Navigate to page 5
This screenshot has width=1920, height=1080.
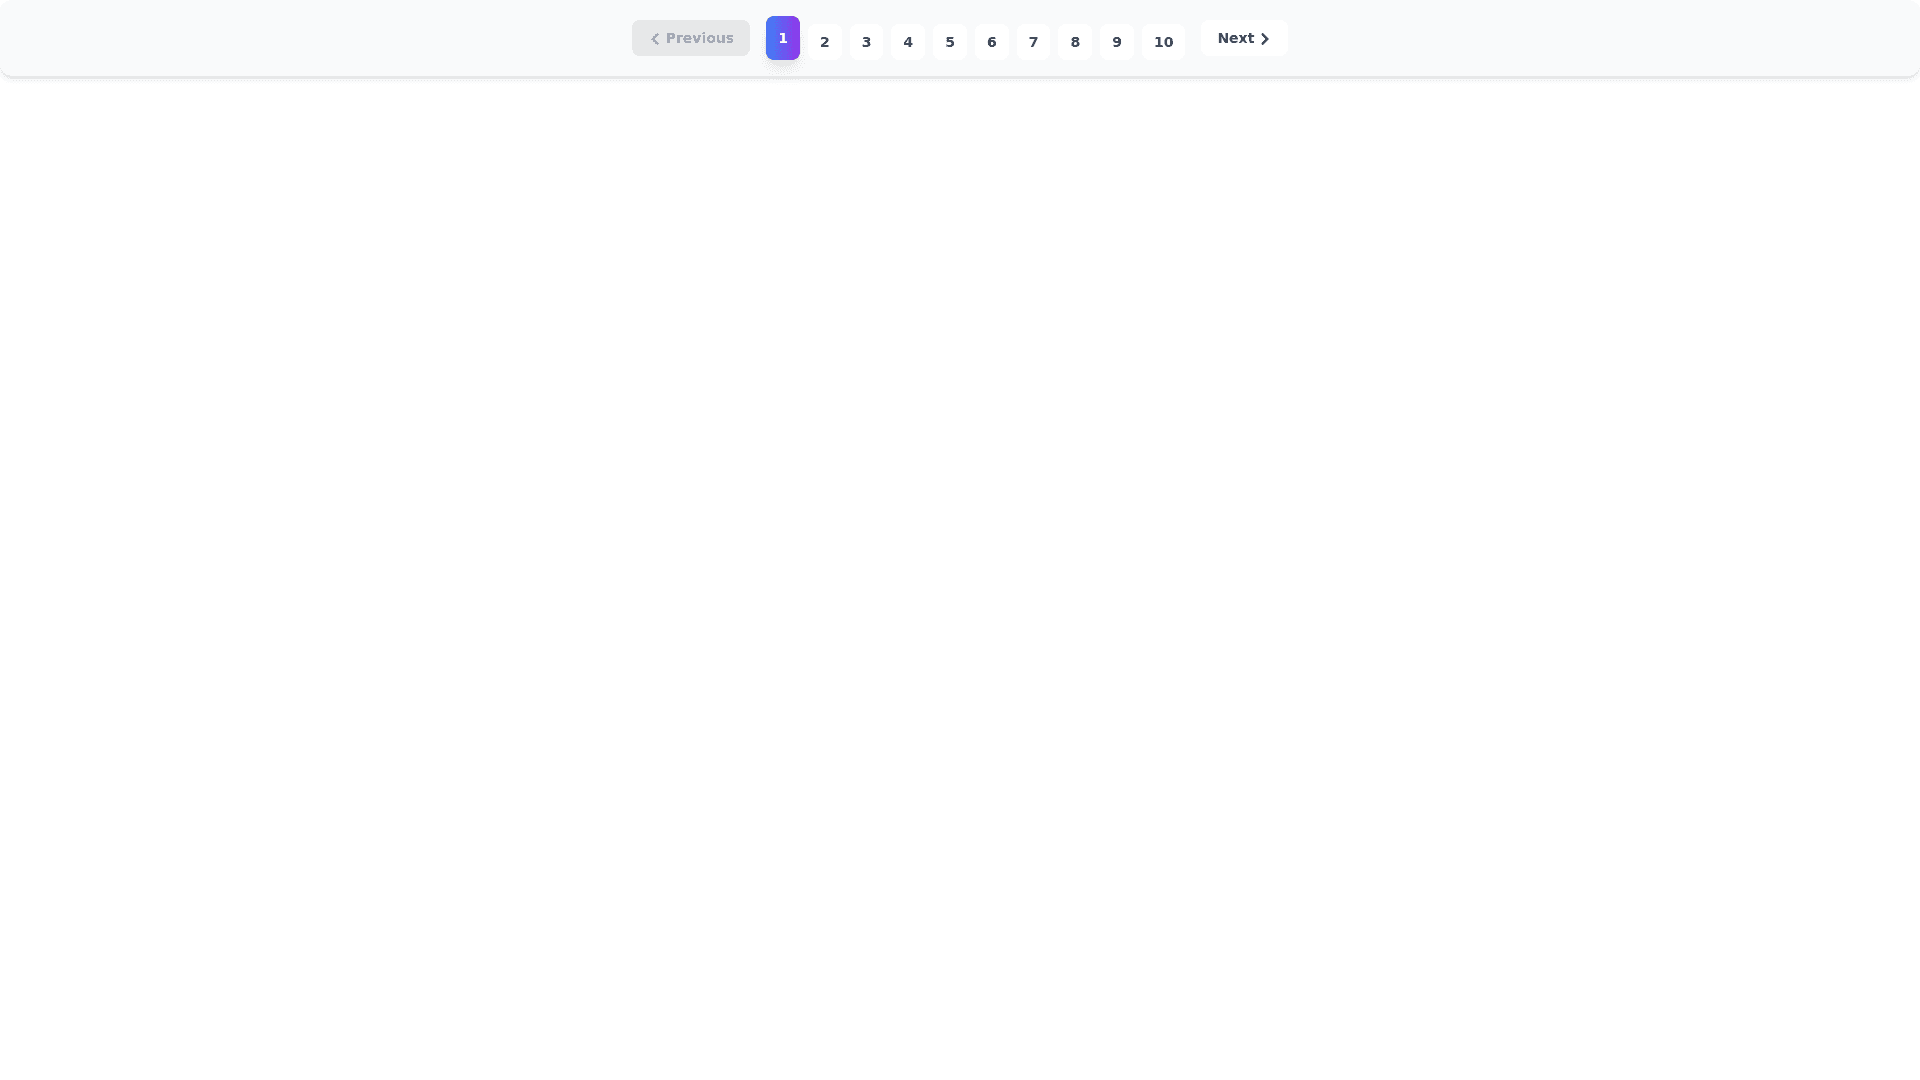tap(950, 42)
